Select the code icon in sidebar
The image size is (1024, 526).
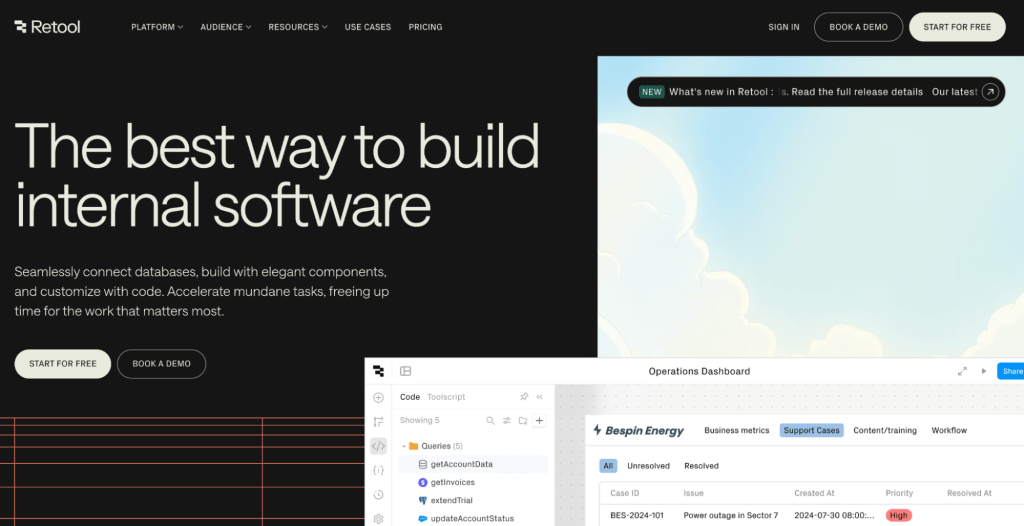378,446
